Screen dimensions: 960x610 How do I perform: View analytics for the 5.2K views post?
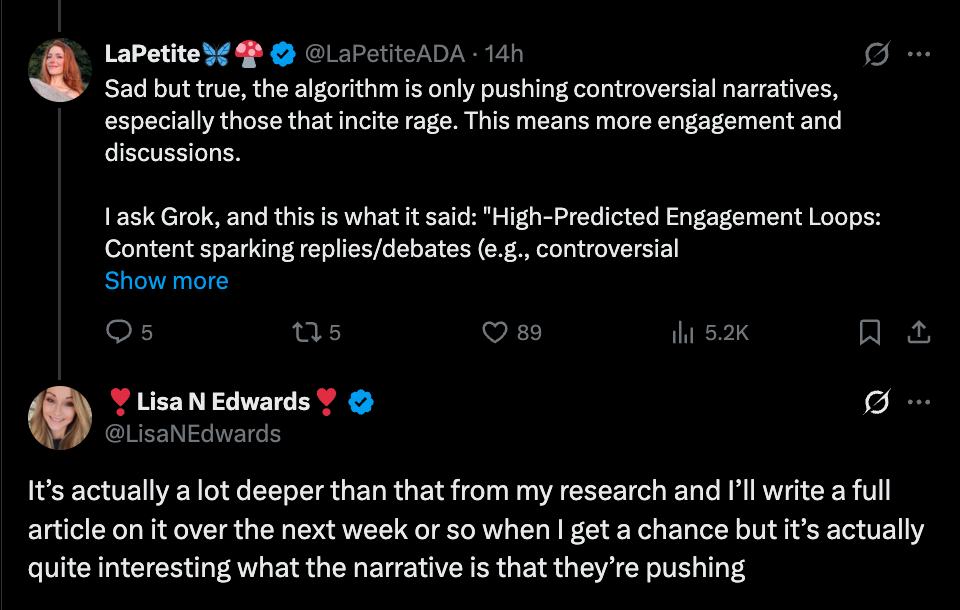pos(683,332)
